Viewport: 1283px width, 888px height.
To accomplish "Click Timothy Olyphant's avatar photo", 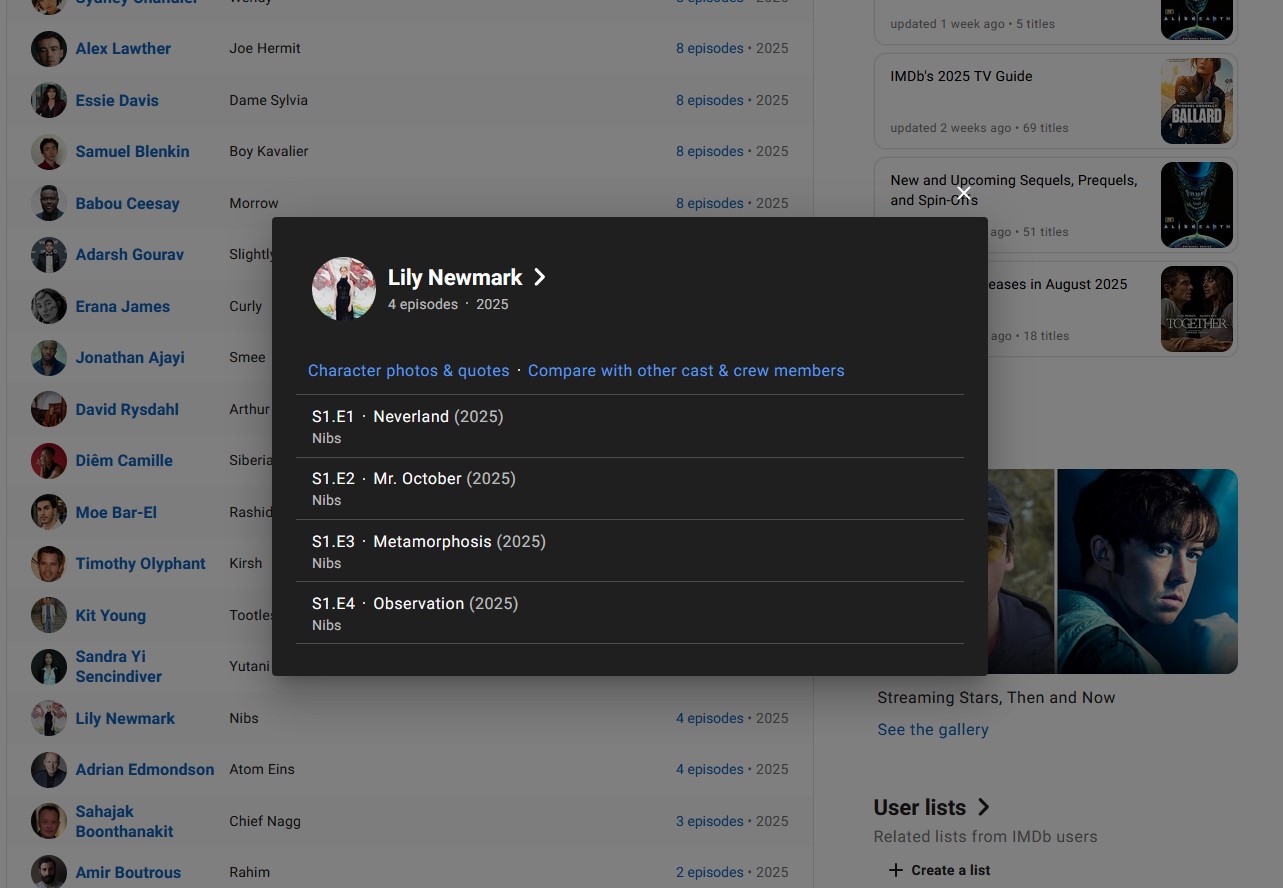I will 49,564.
